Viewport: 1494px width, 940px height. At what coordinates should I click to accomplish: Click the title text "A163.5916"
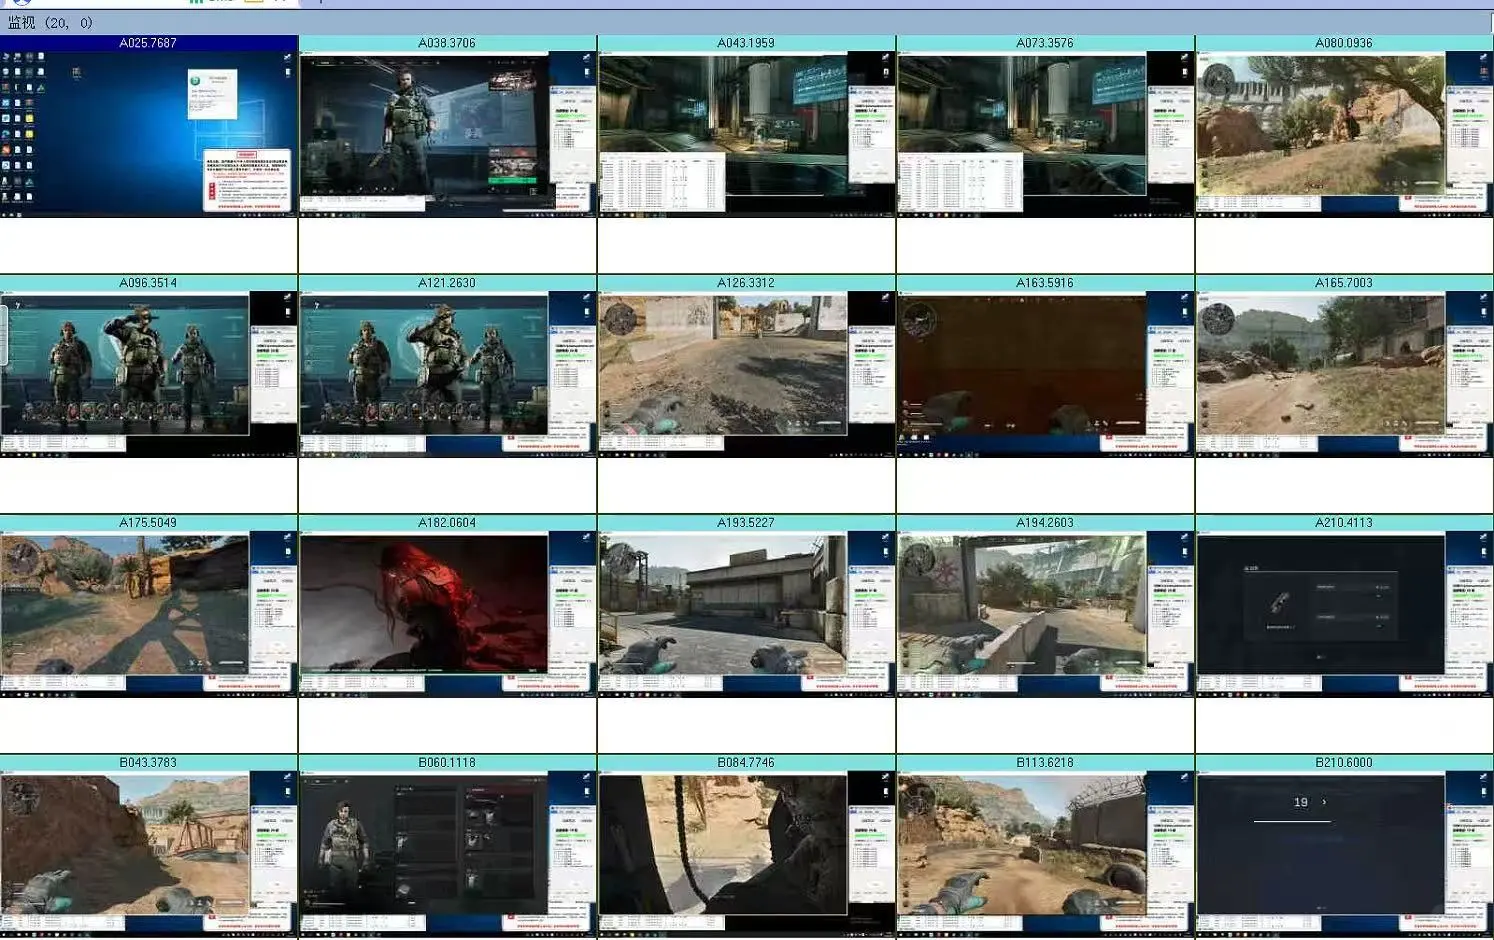click(x=1045, y=283)
